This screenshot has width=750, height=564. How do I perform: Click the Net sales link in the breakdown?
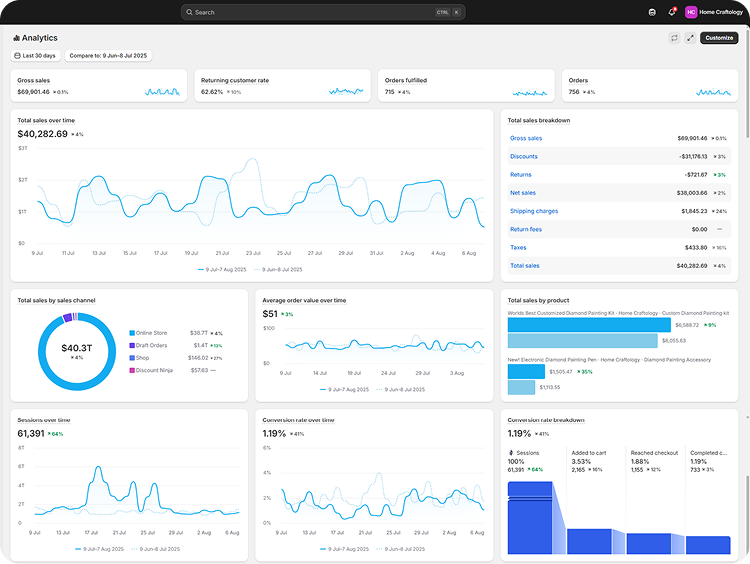(x=522, y=193)
